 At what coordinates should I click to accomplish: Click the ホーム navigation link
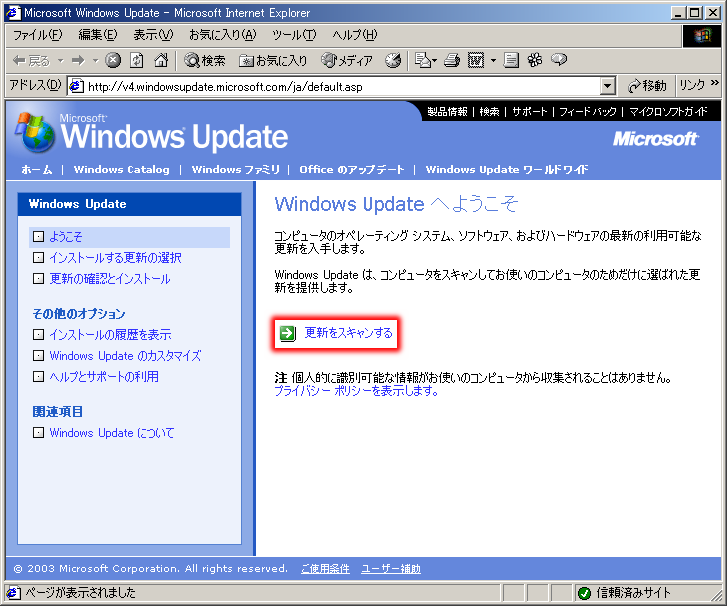(x=37, y=169)
